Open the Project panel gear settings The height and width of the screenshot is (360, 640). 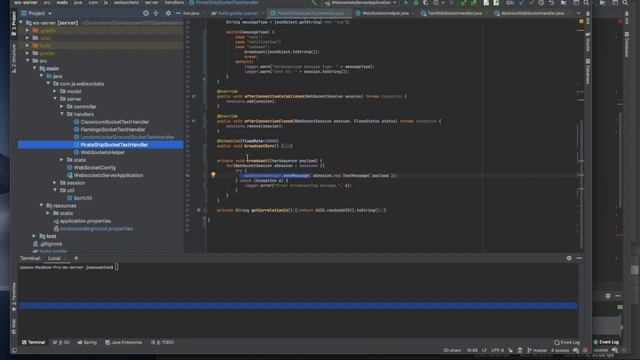(168, 13)
